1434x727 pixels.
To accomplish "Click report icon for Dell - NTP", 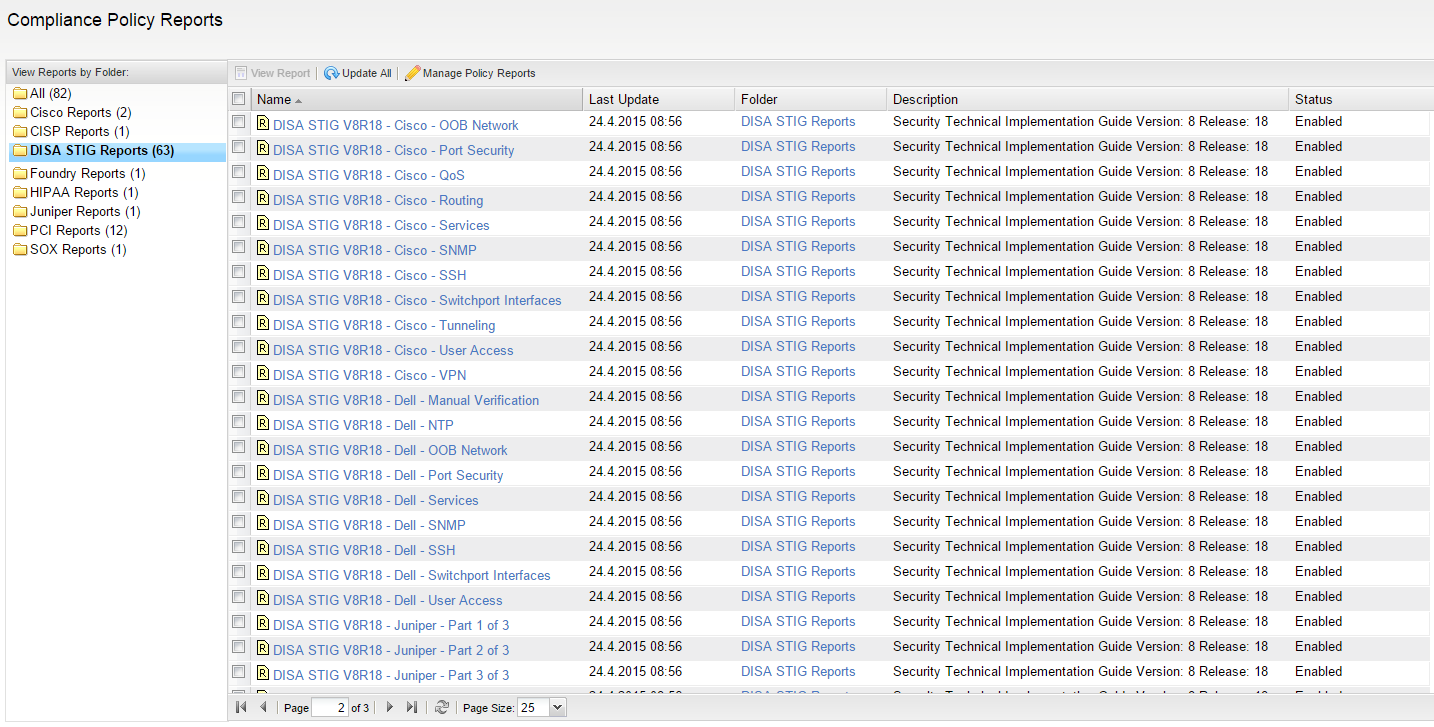I will (263, 423).
